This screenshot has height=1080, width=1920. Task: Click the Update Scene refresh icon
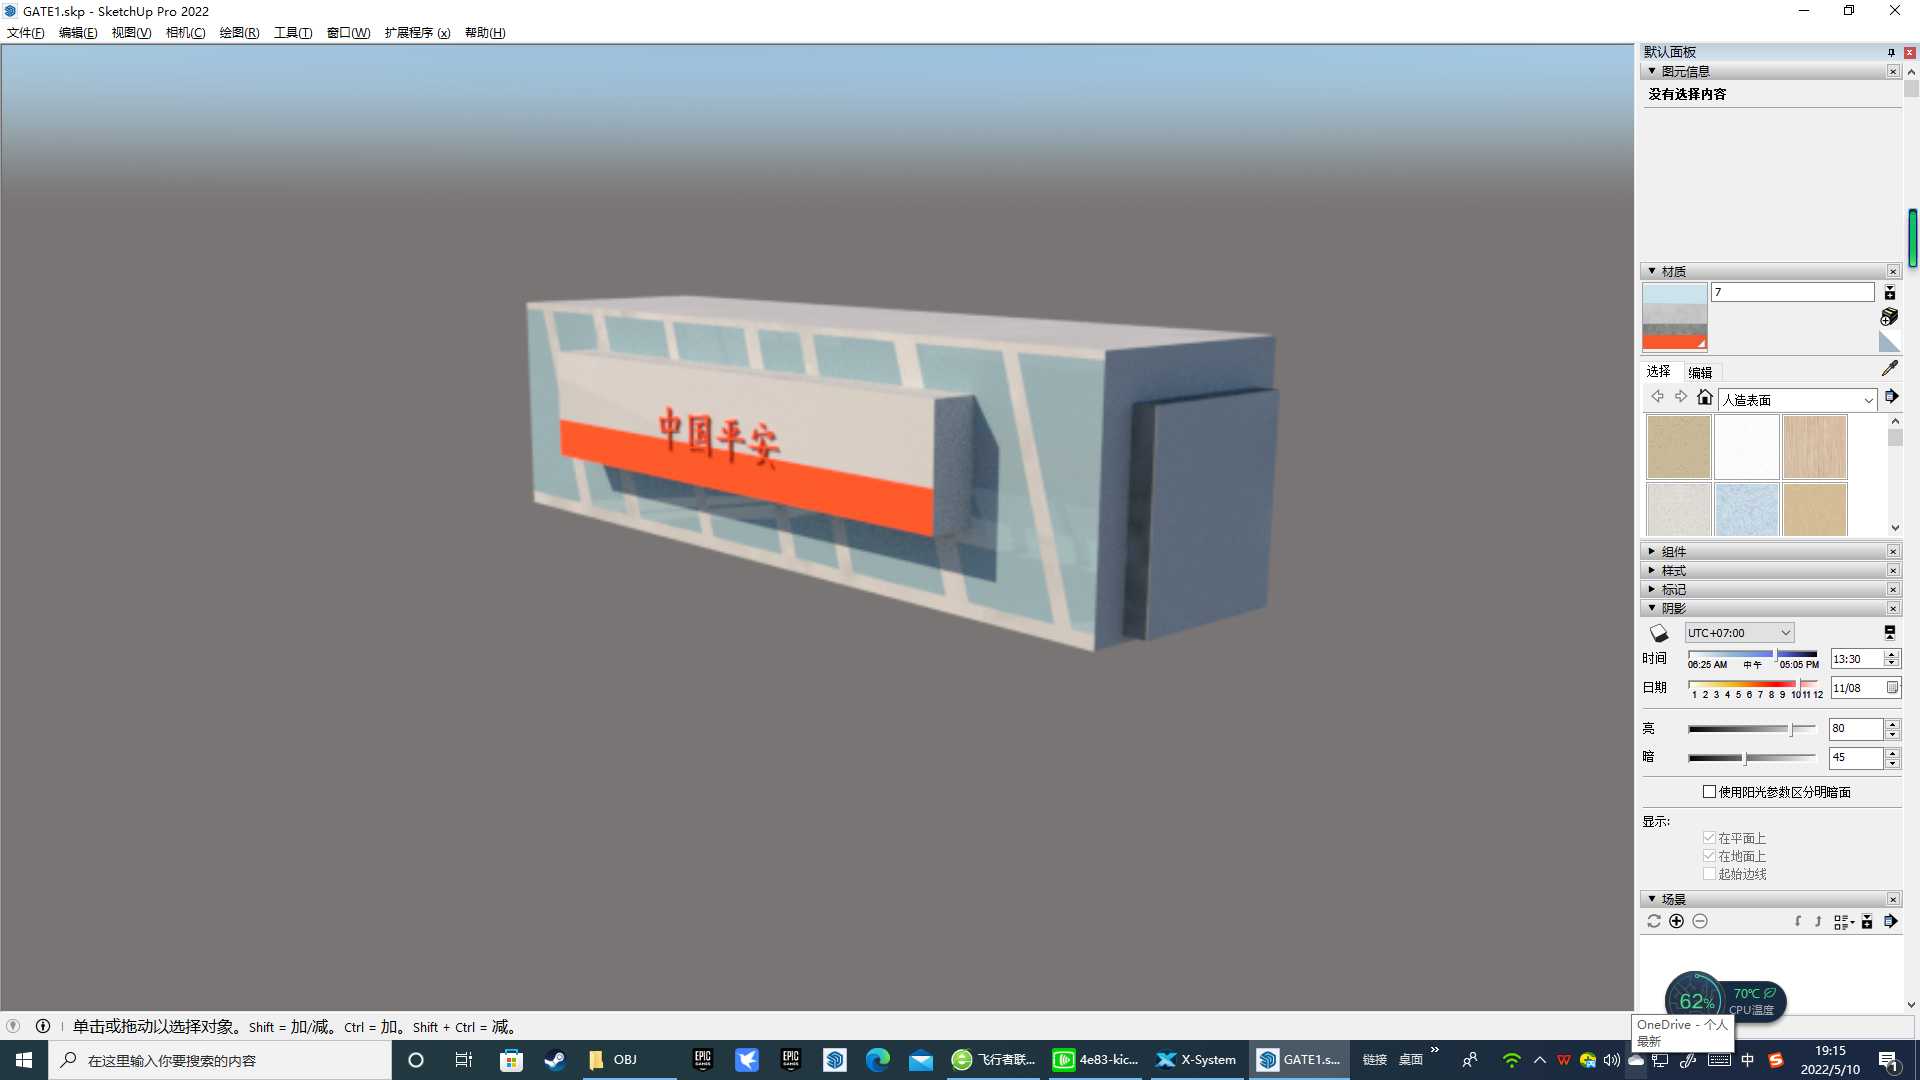(1654, 921)
